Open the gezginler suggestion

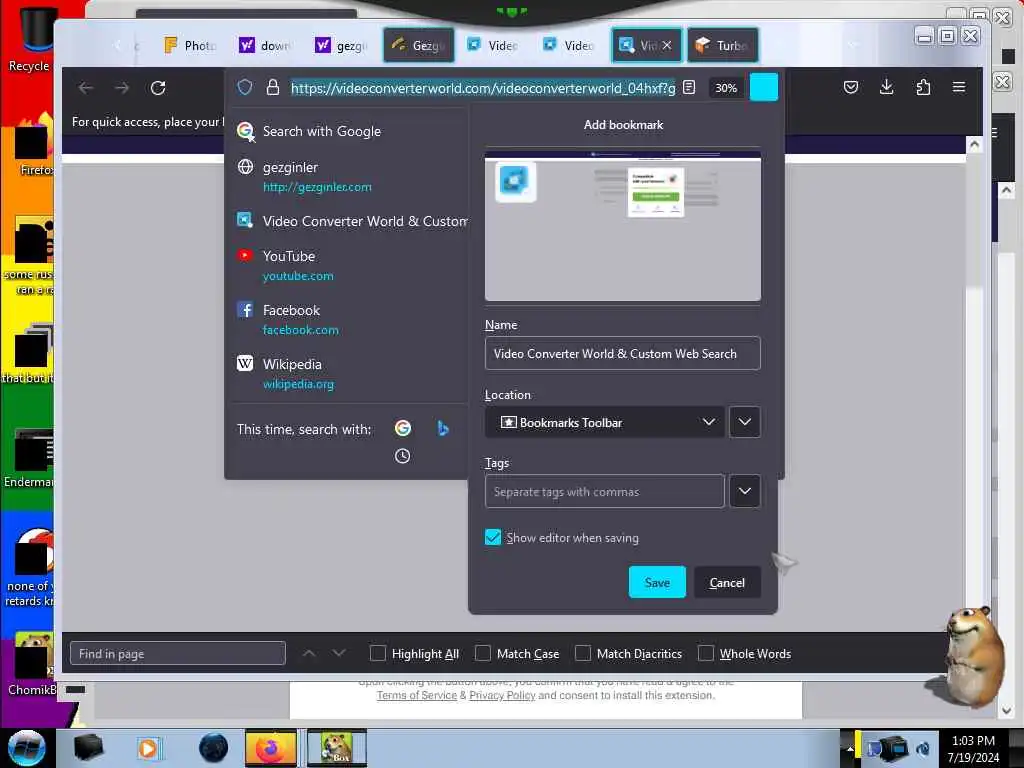pyautogui.click(x=346, y=176)
